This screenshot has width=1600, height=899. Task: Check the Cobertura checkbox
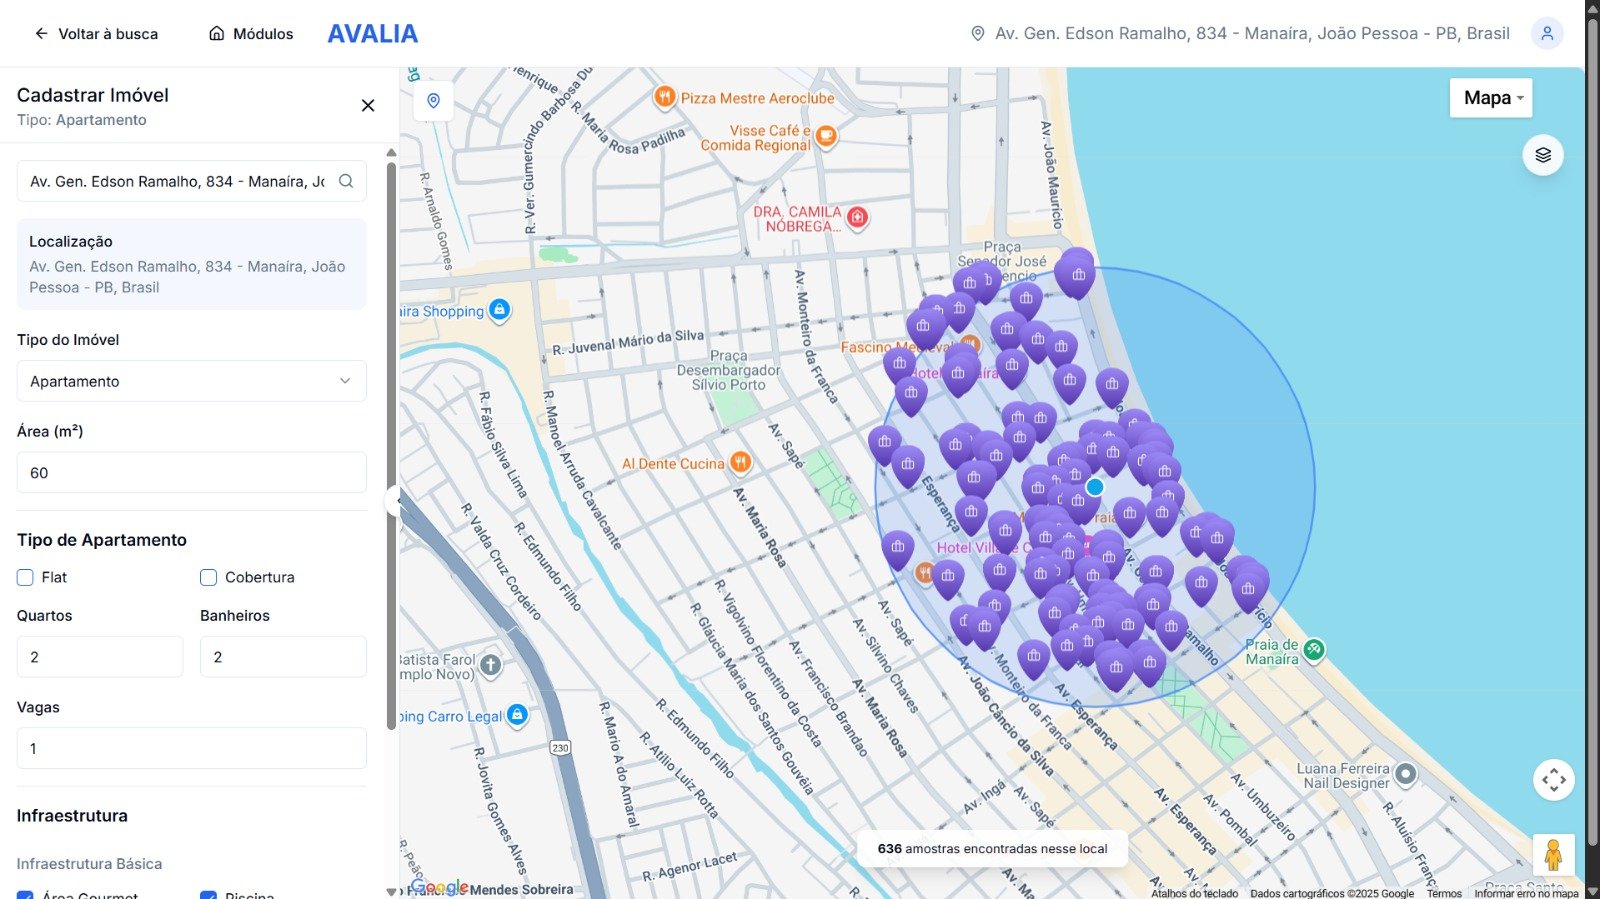[209, 577]
